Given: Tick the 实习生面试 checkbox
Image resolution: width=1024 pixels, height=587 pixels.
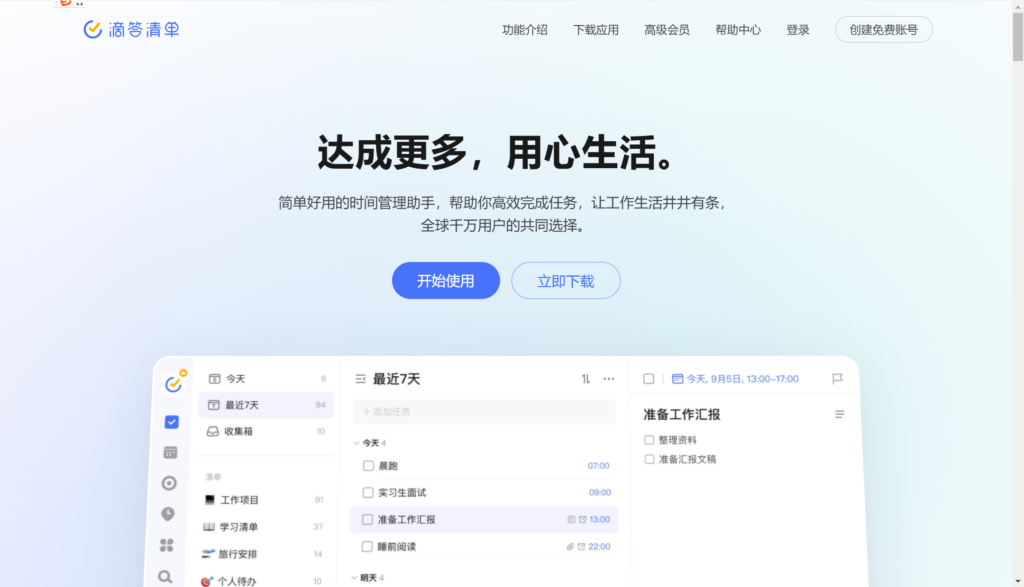Looking at the screenshot, I should tap(368, 492).
